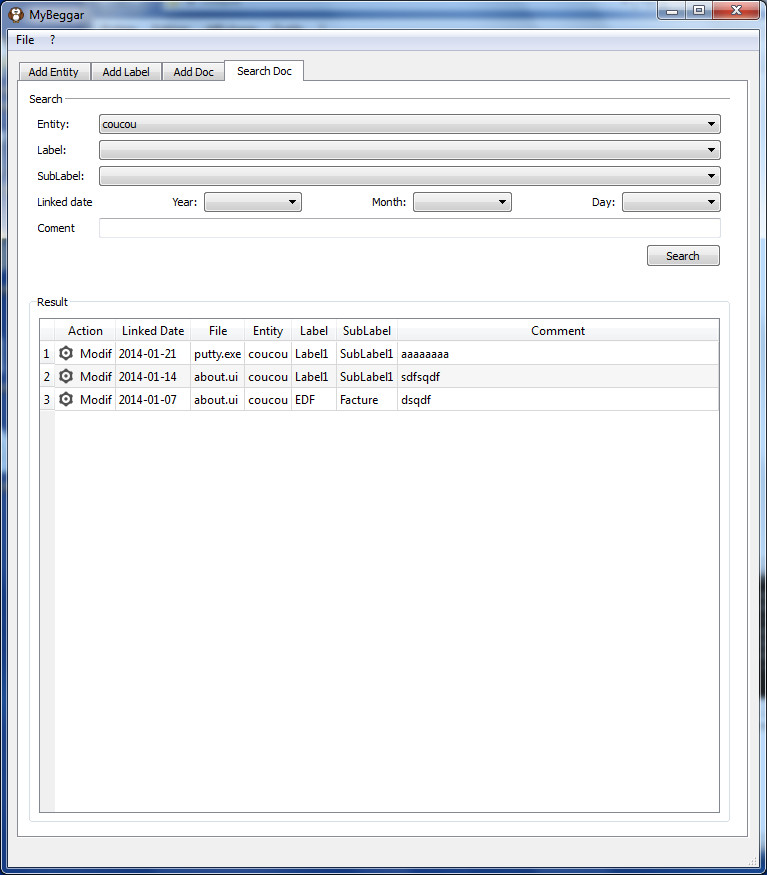
Task: Select the 2014-01-07 date cell
Action: pyautogui.click(x=153, y=400)
